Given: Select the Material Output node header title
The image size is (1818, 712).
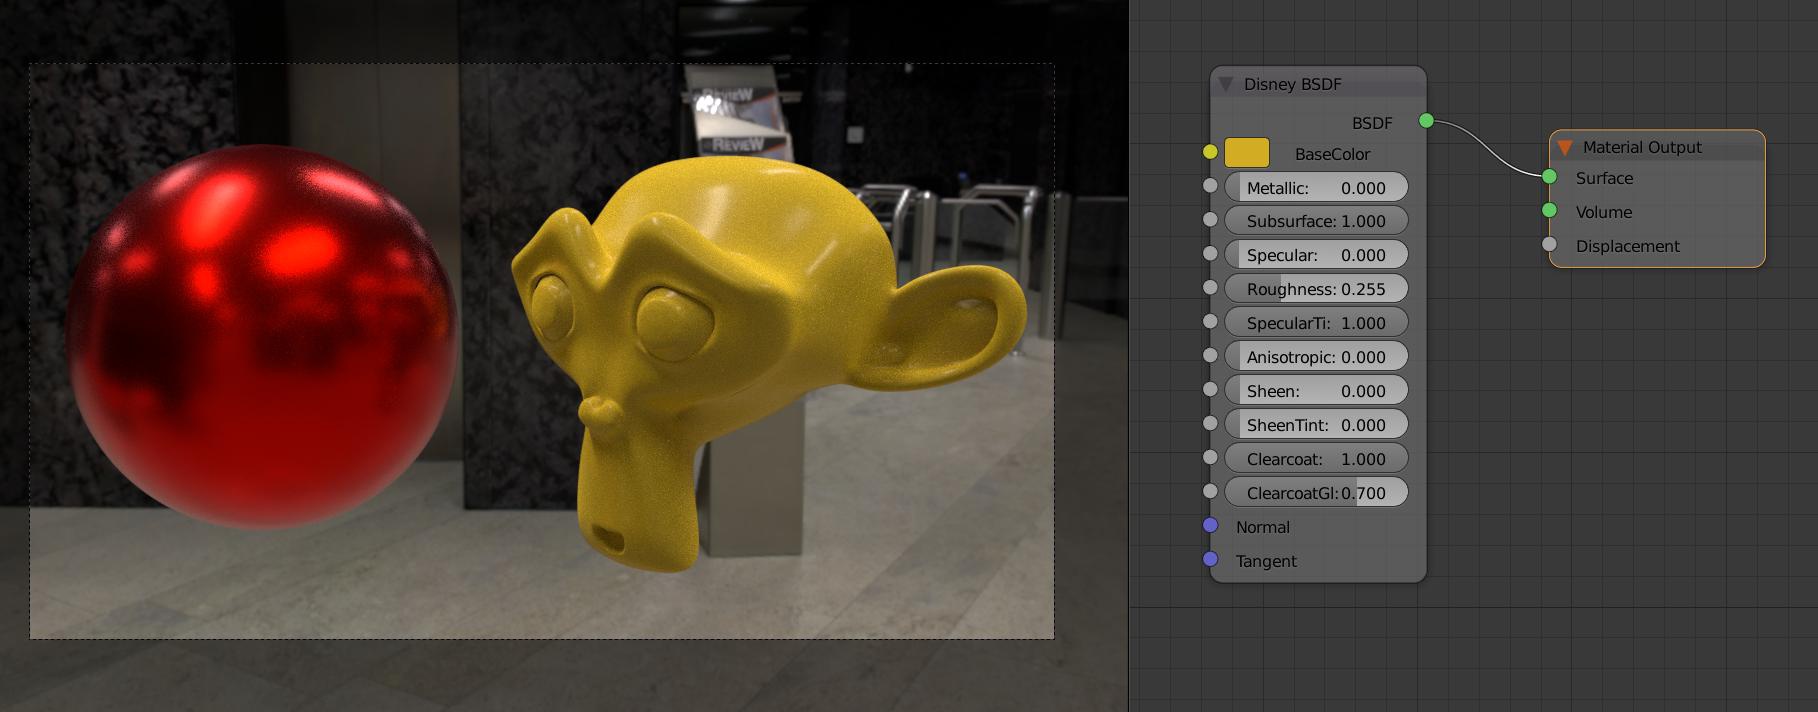Looking at the screenshot, I should (x=1642, y=147).
